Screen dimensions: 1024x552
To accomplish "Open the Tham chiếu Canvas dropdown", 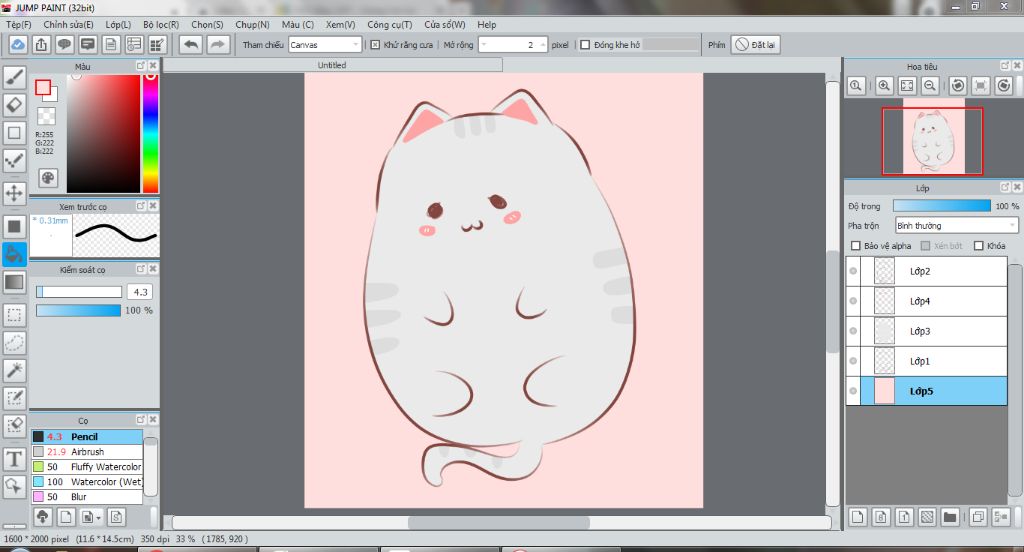I will (x=325, y=44).
